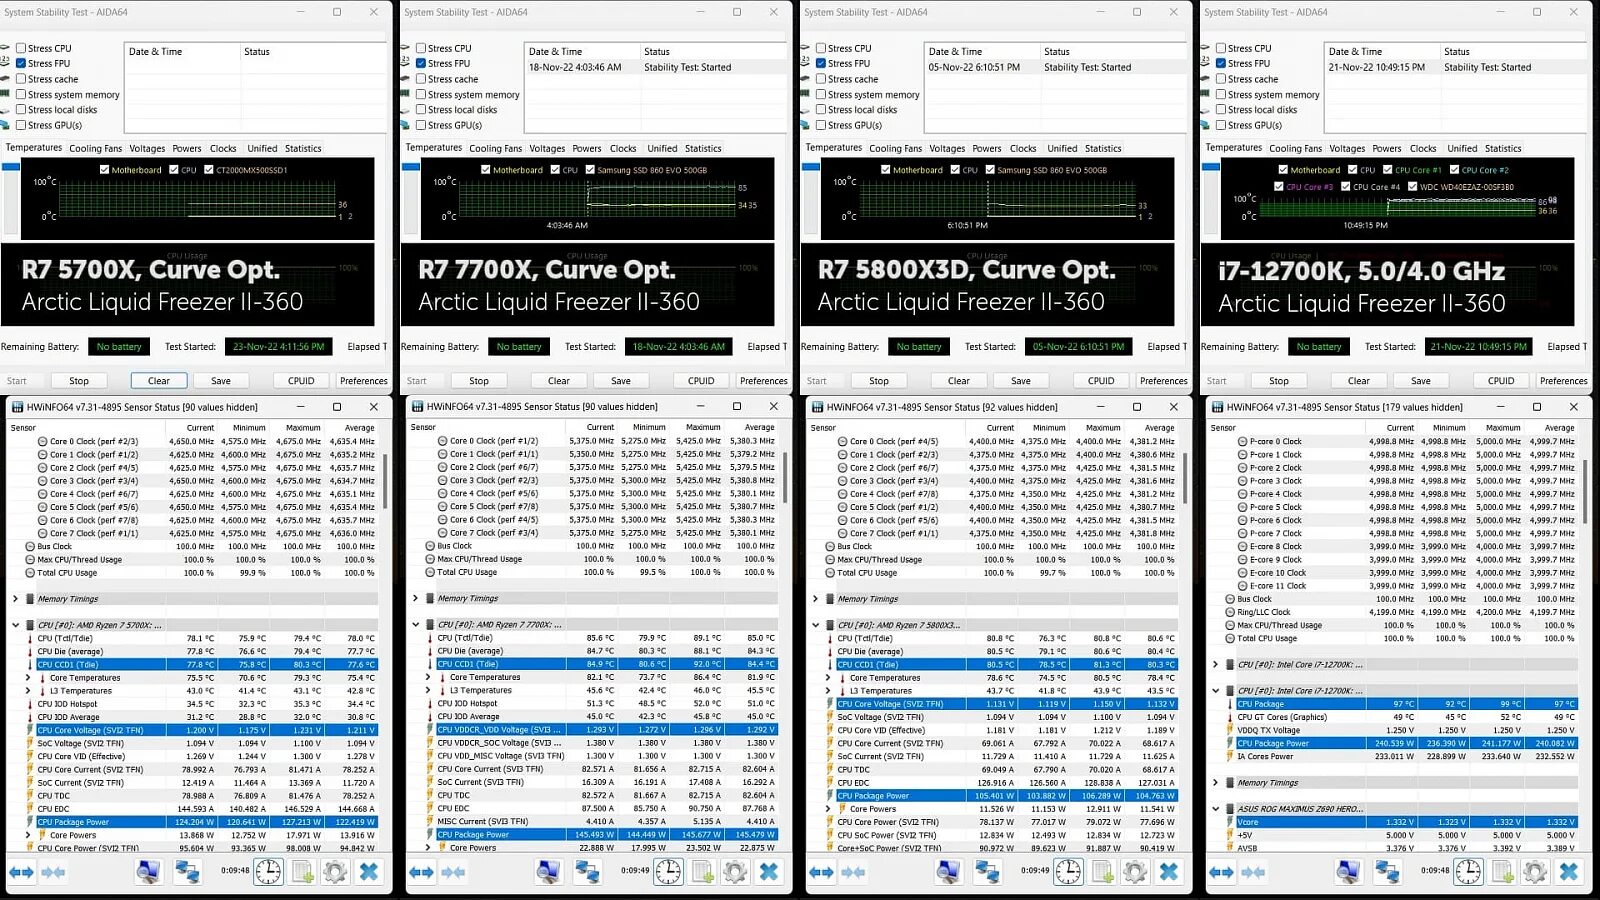
Task: Uncheck the CPU Core #1 graph checkbox
Action: tap(1387, 170)
